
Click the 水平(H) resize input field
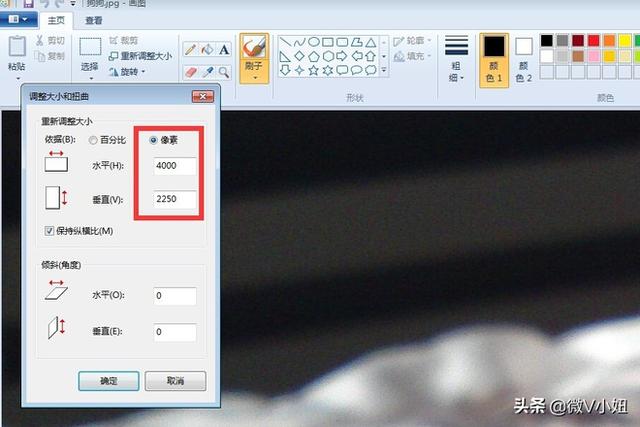coord(175,167)
